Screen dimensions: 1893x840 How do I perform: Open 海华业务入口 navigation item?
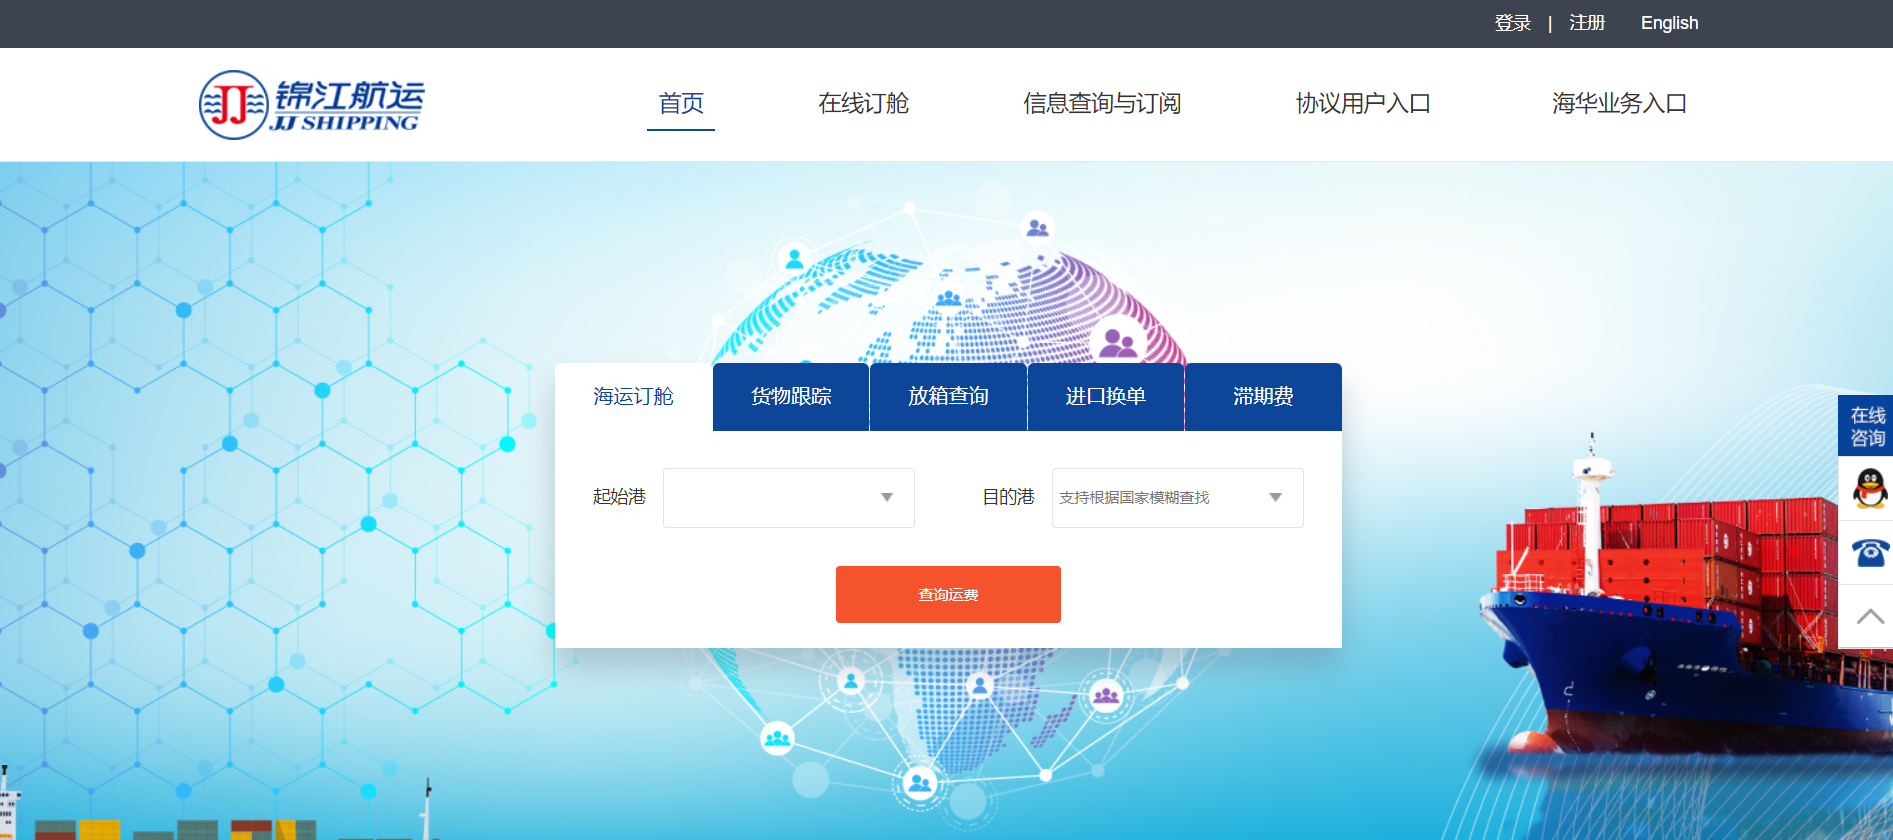[1619, 103]
